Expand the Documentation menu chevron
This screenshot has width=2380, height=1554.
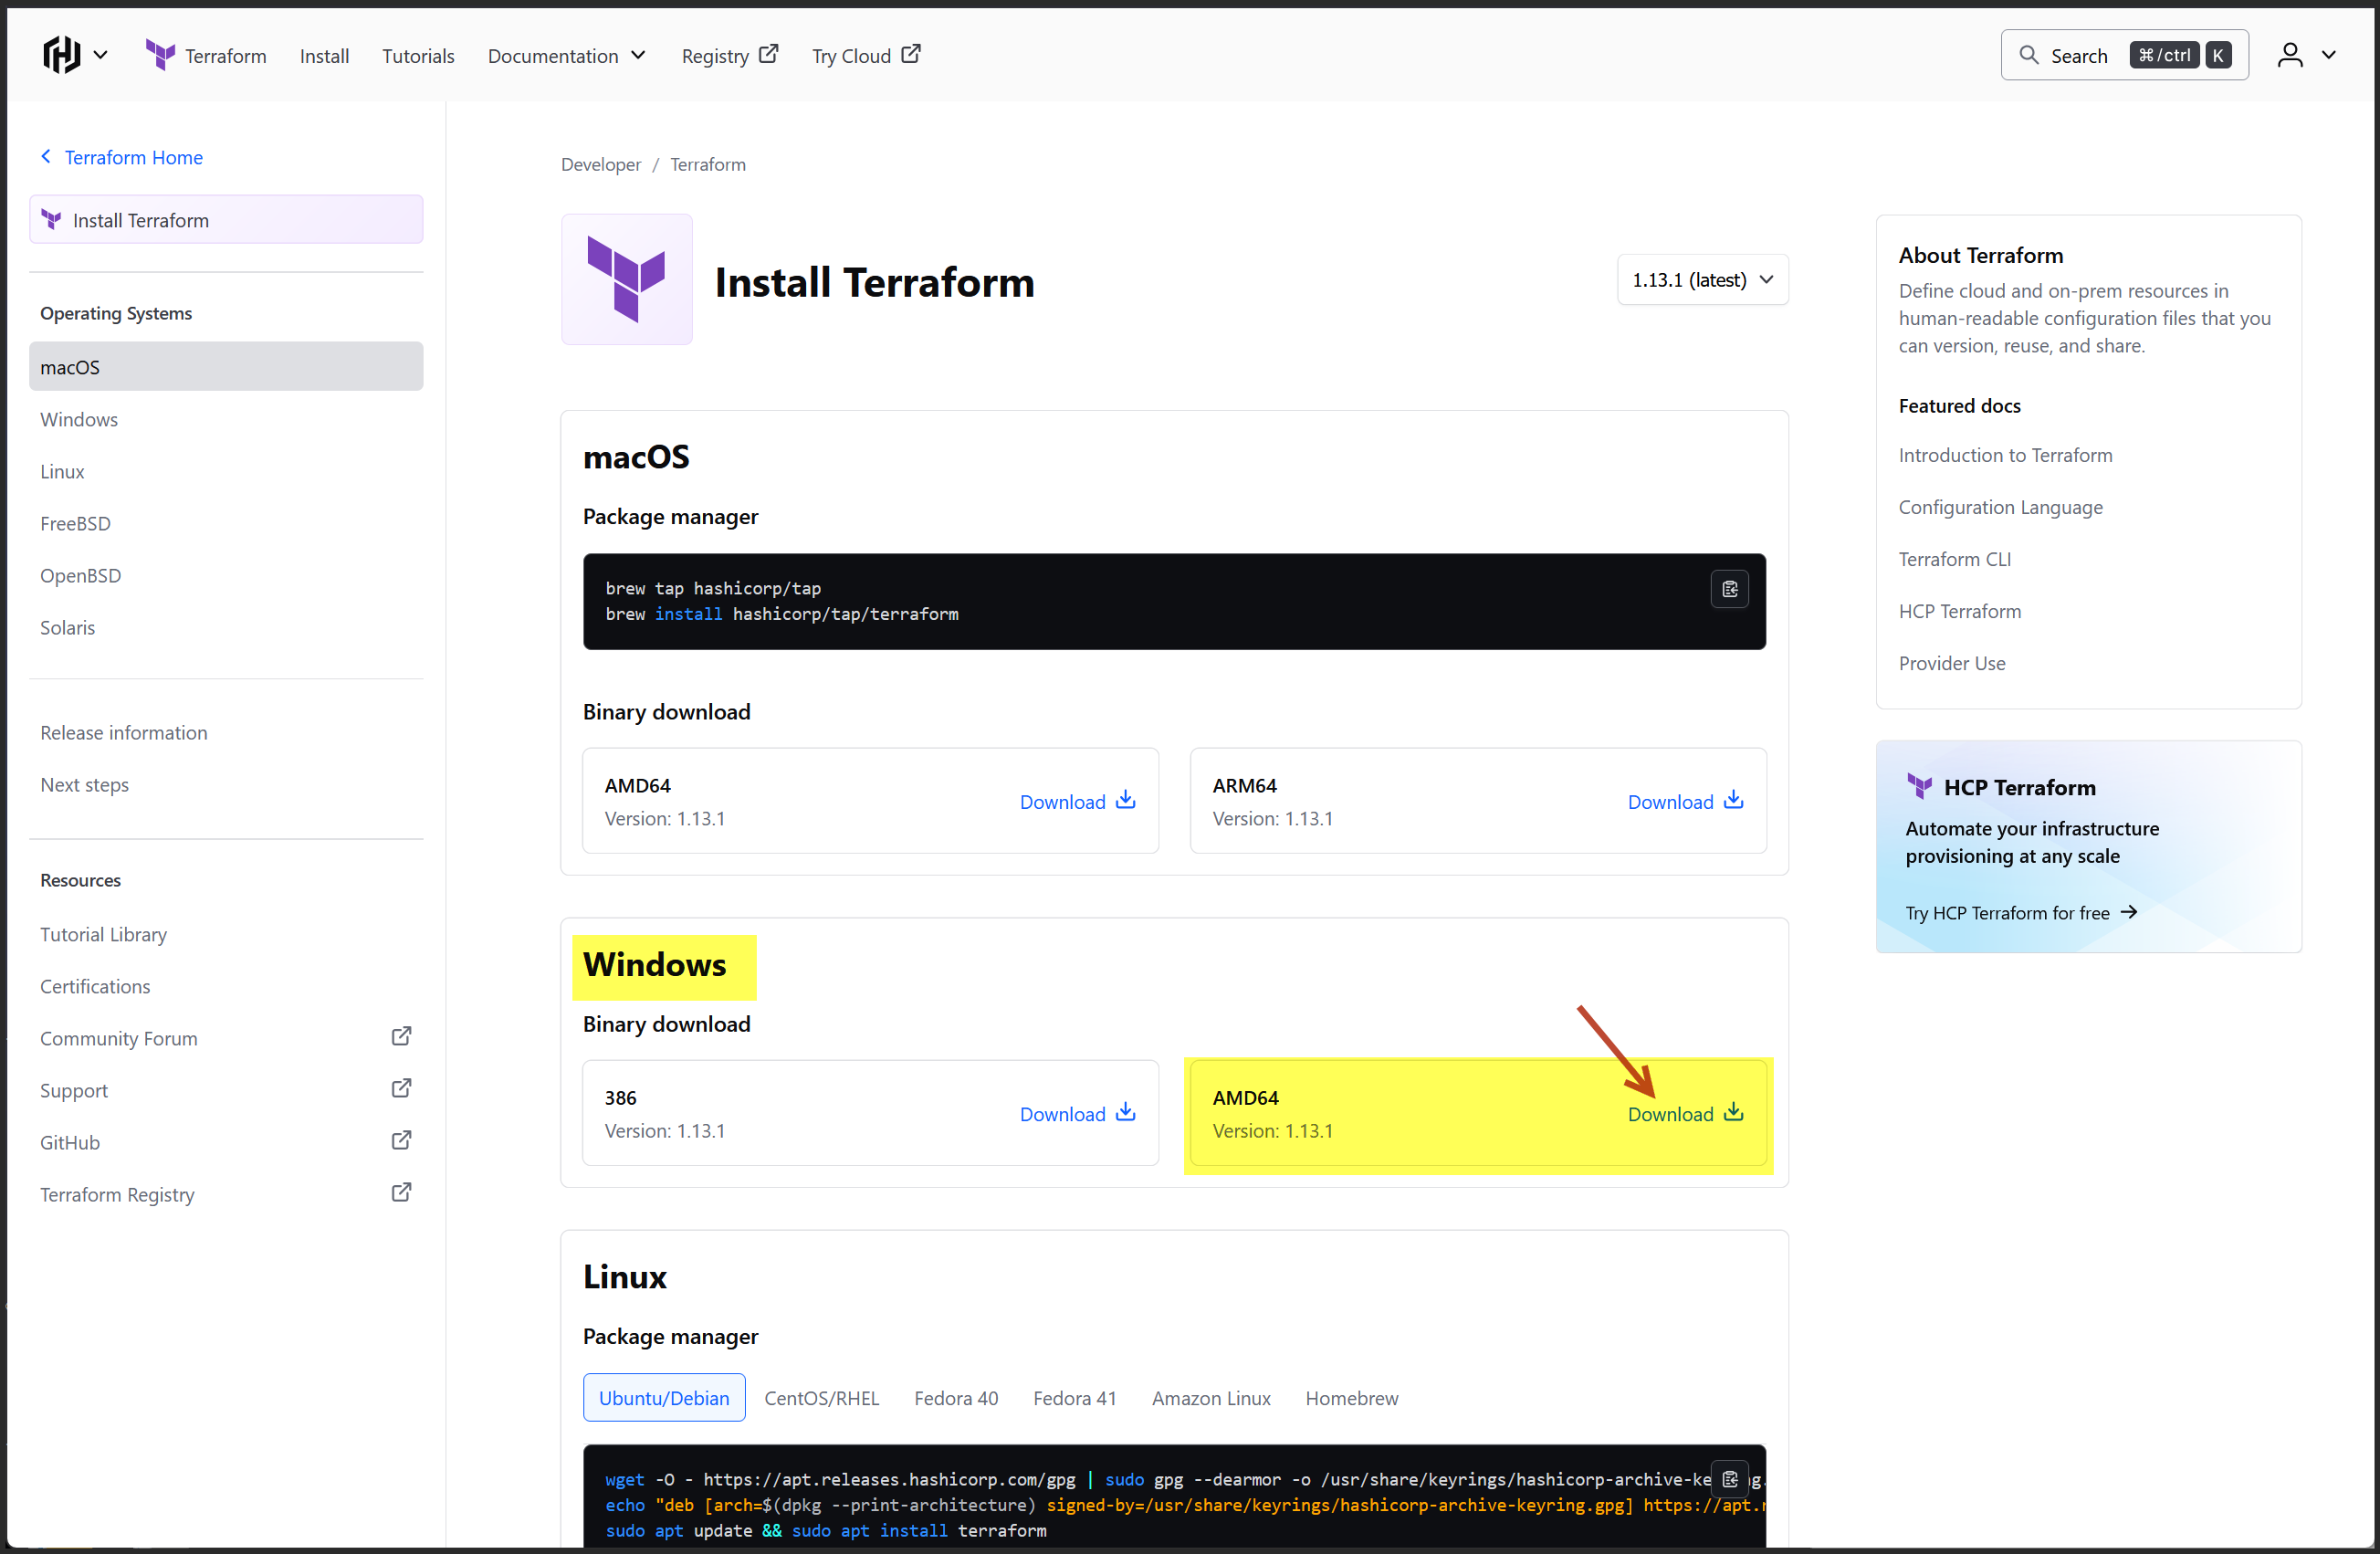(x=639, y=56)
